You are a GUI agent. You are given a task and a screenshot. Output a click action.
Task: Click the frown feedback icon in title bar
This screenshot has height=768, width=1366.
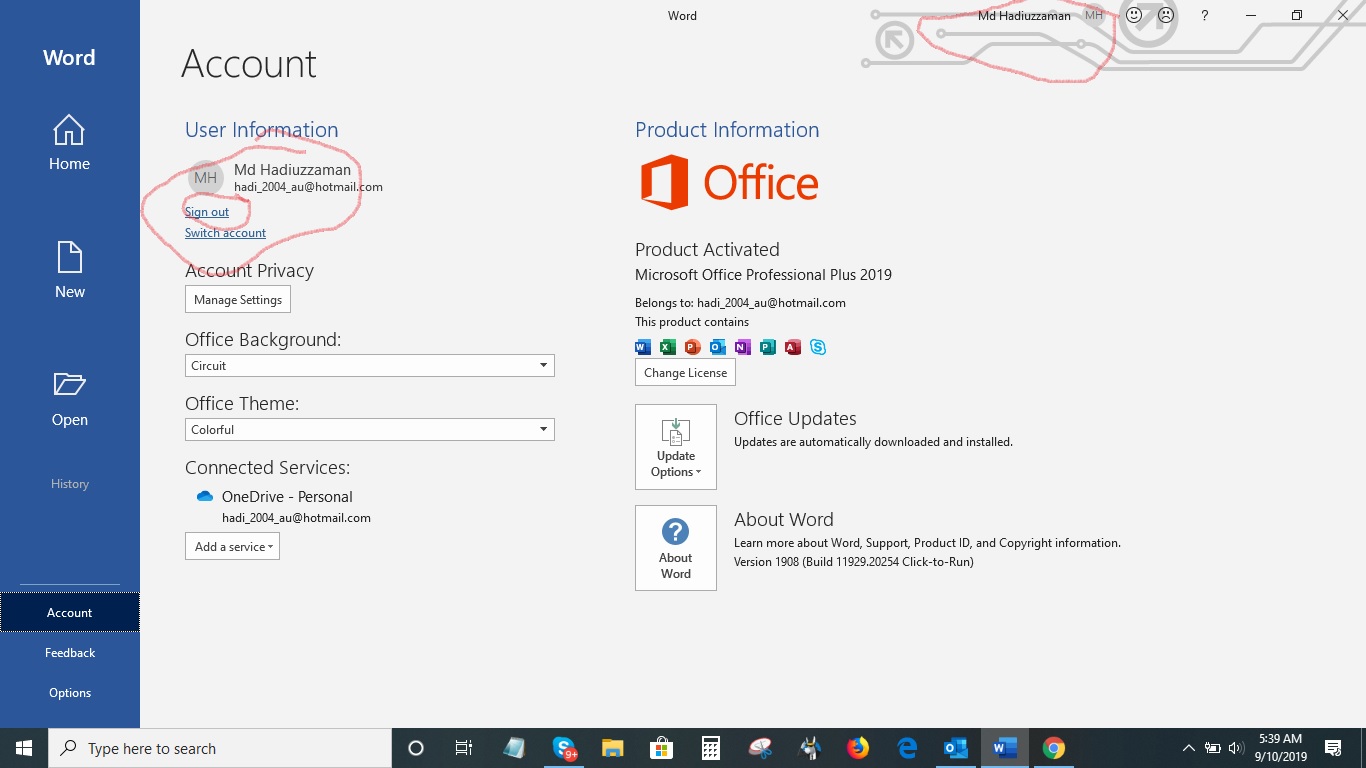pyautogui.click(x=1166, y=16)
